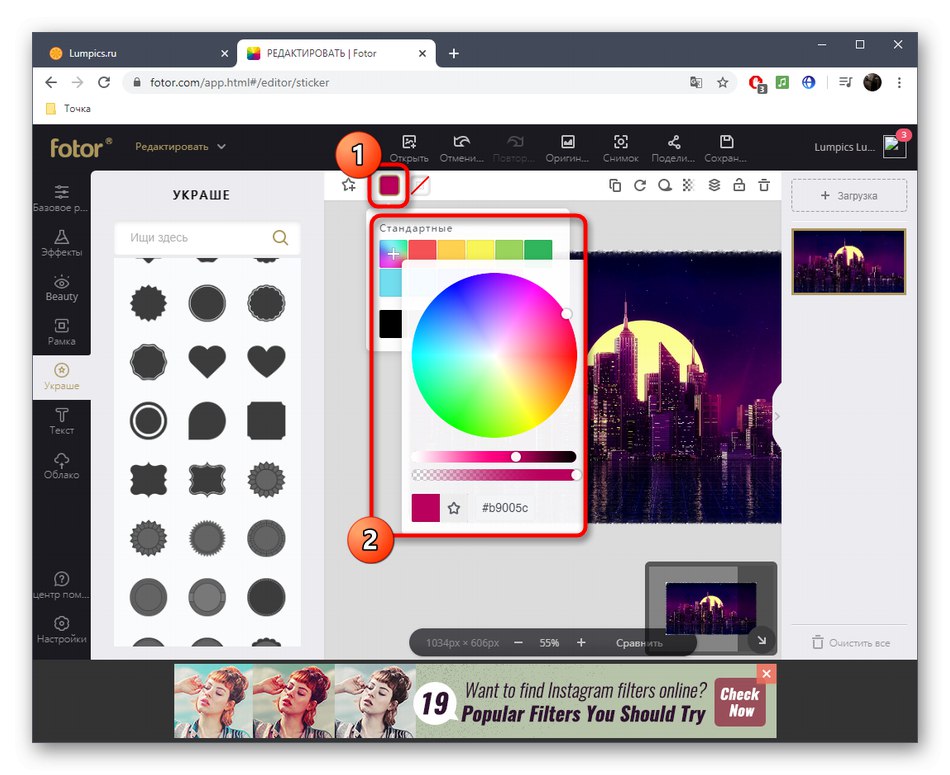The image size is (950, 775).
Task: Select the heart shape in the sticker list
Action: [207, 362]
